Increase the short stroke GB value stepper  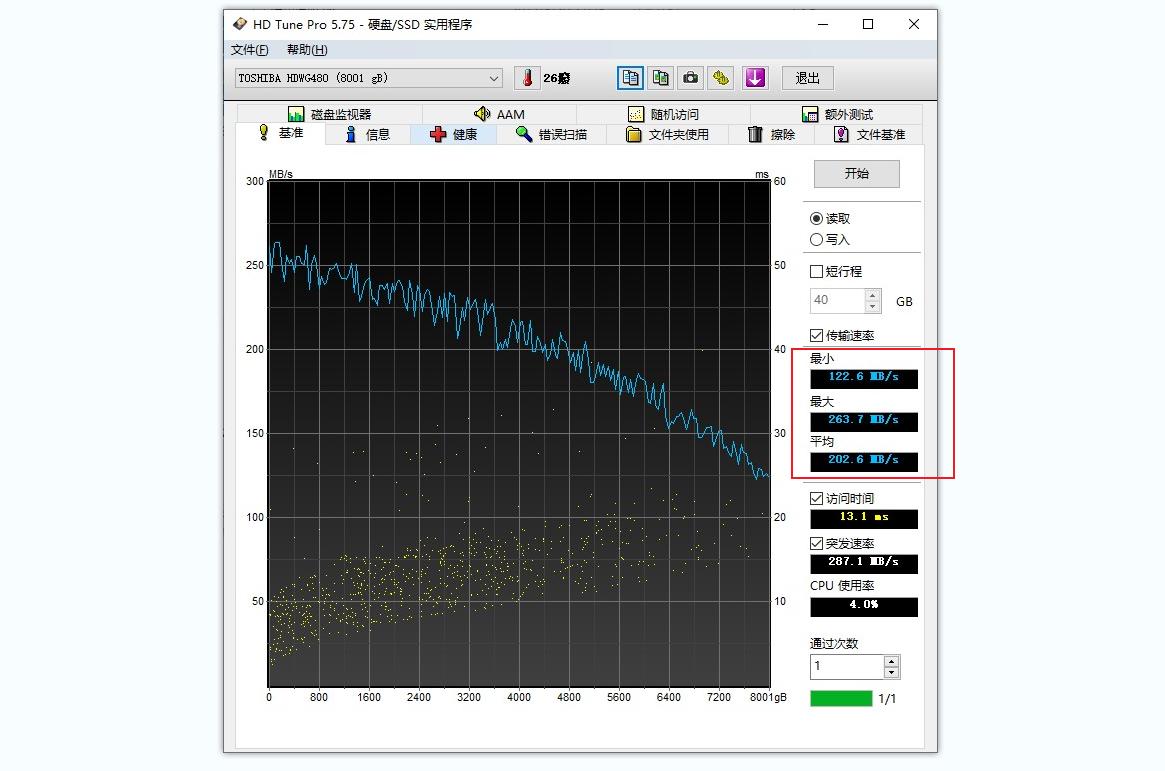click(x=872, y=295)
